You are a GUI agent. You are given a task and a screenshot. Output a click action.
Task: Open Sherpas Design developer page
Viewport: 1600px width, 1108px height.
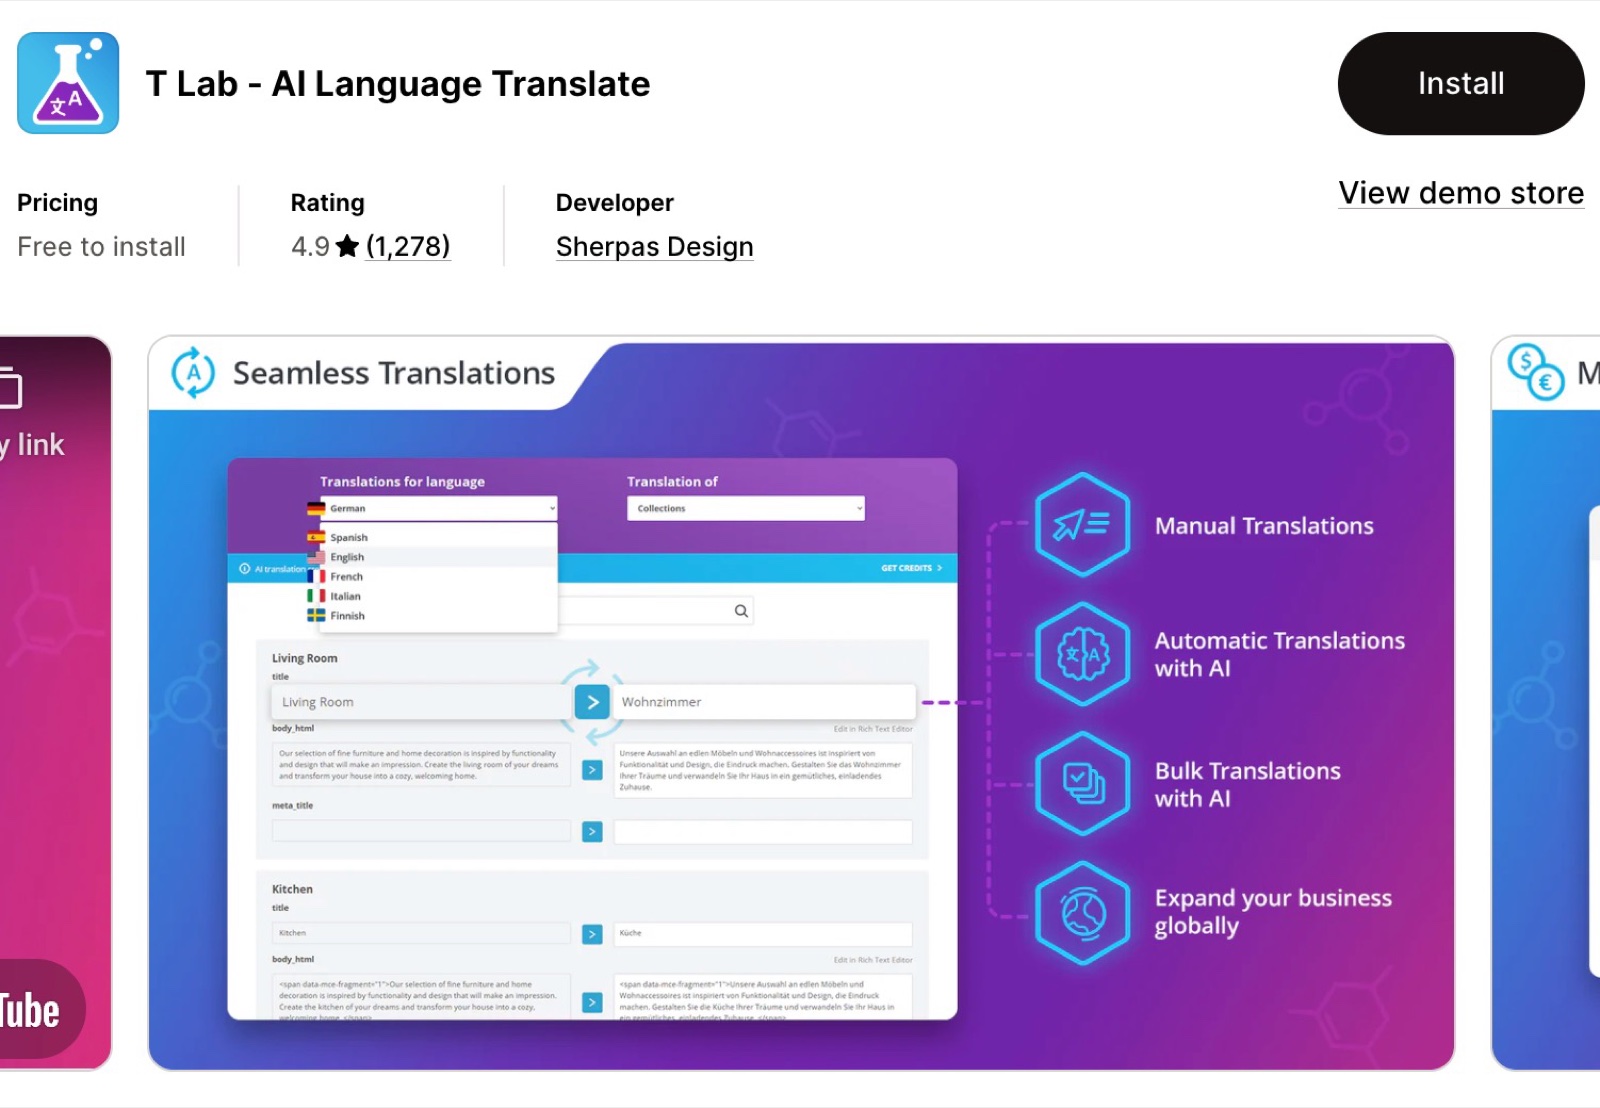654,247
